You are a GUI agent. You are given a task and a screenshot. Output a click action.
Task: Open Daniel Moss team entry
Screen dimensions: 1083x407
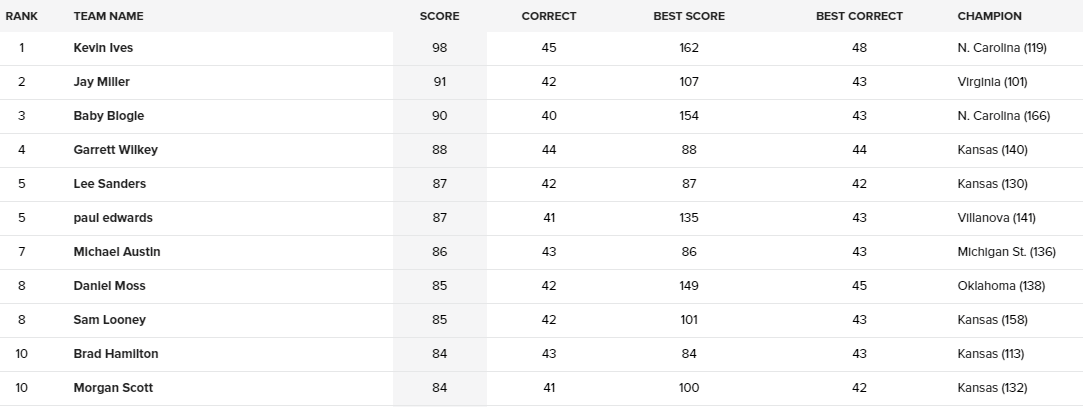(x=109, y=285)
